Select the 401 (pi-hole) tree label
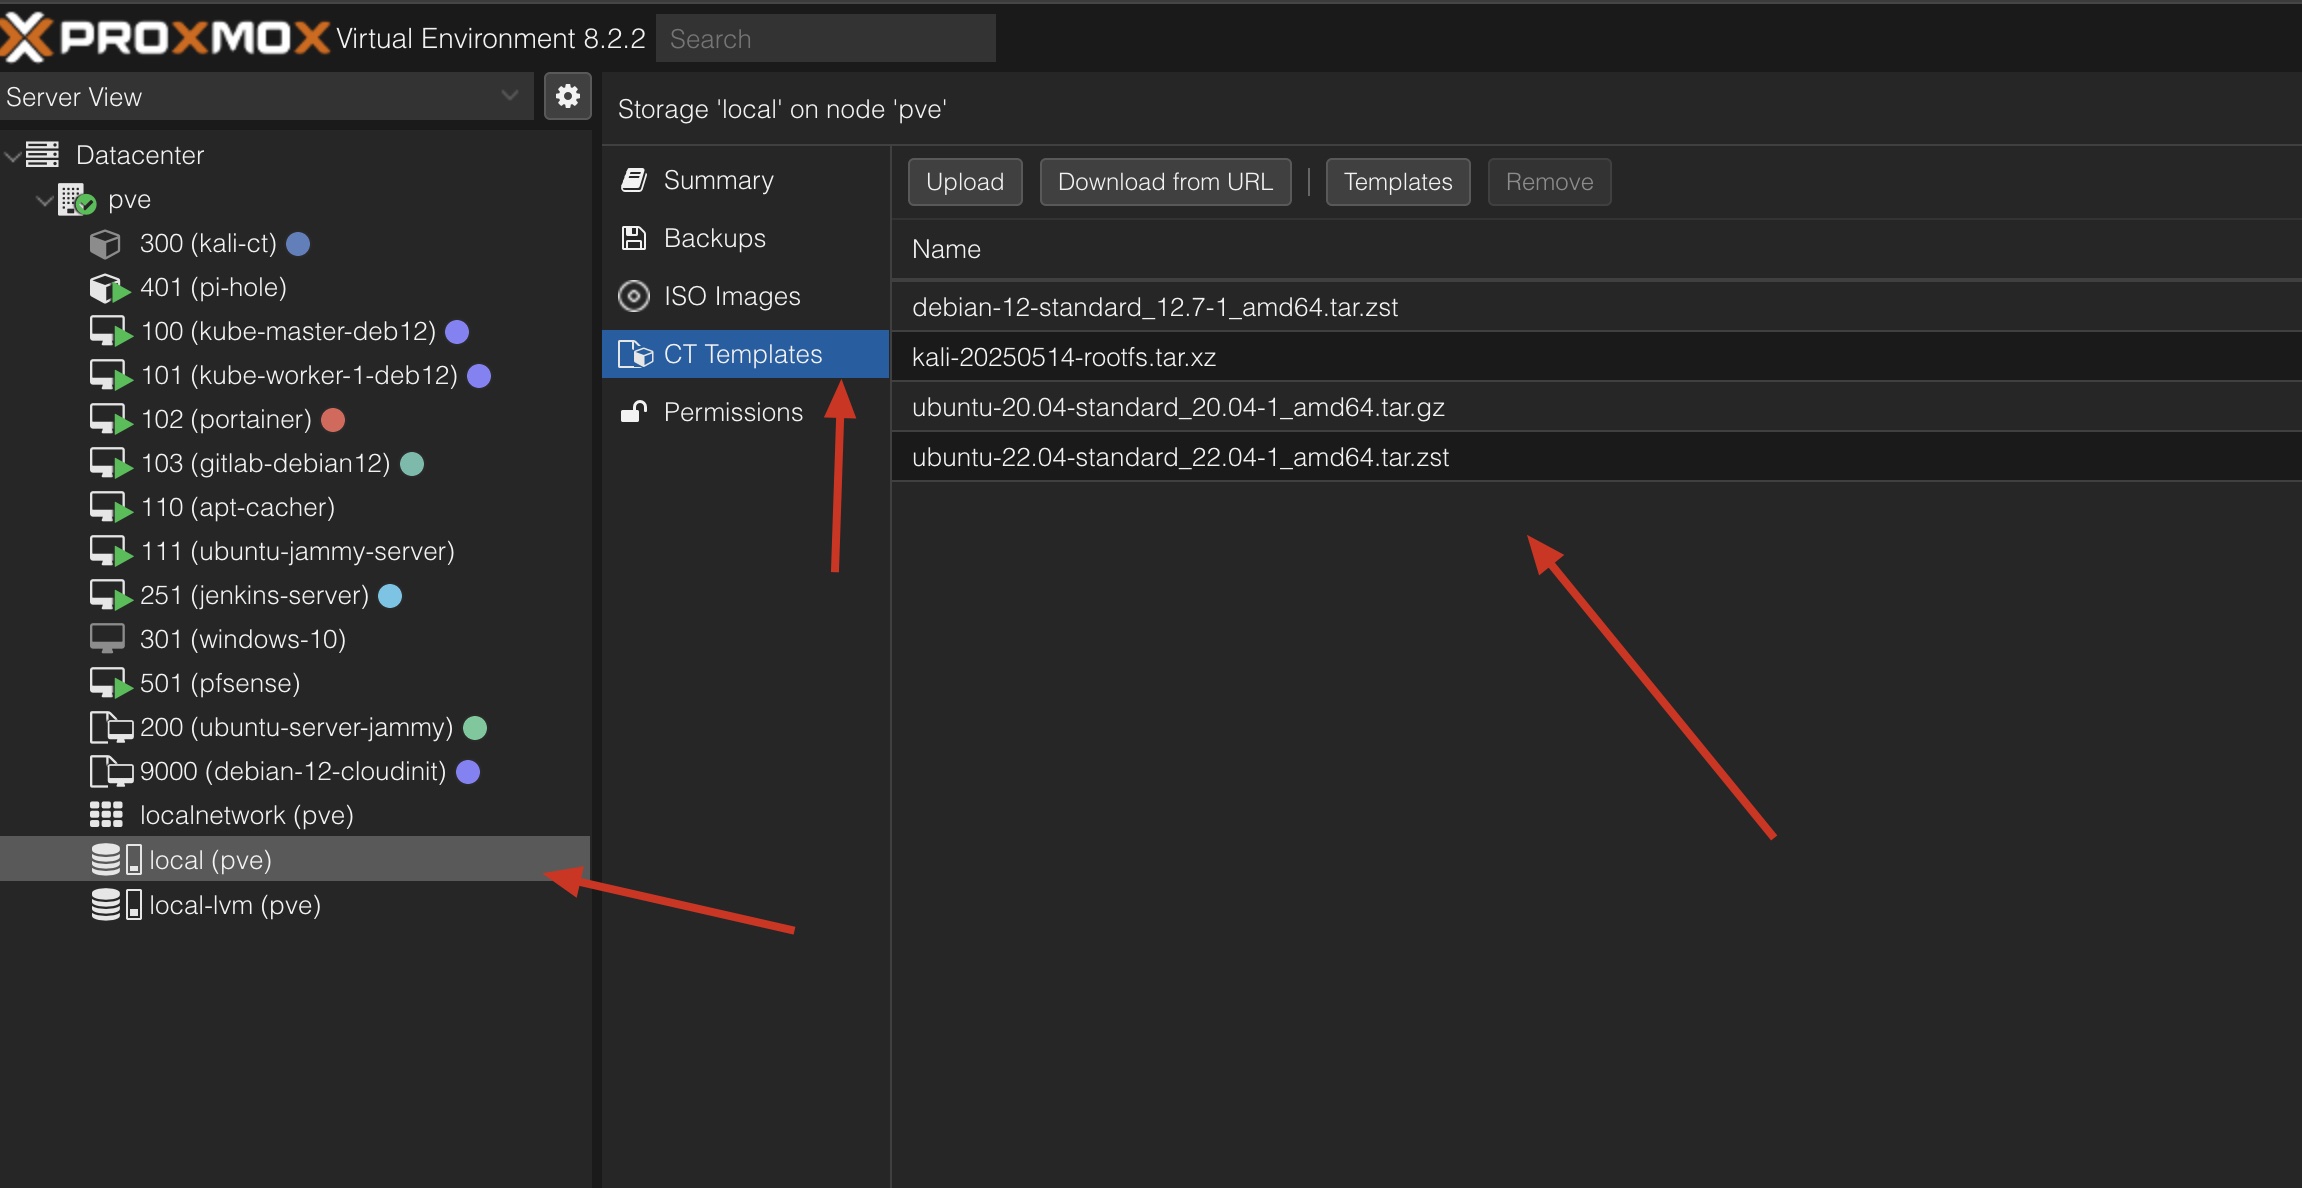Image resolution: width=2302 pixels, height=1188 pixels. coord(213,288)
